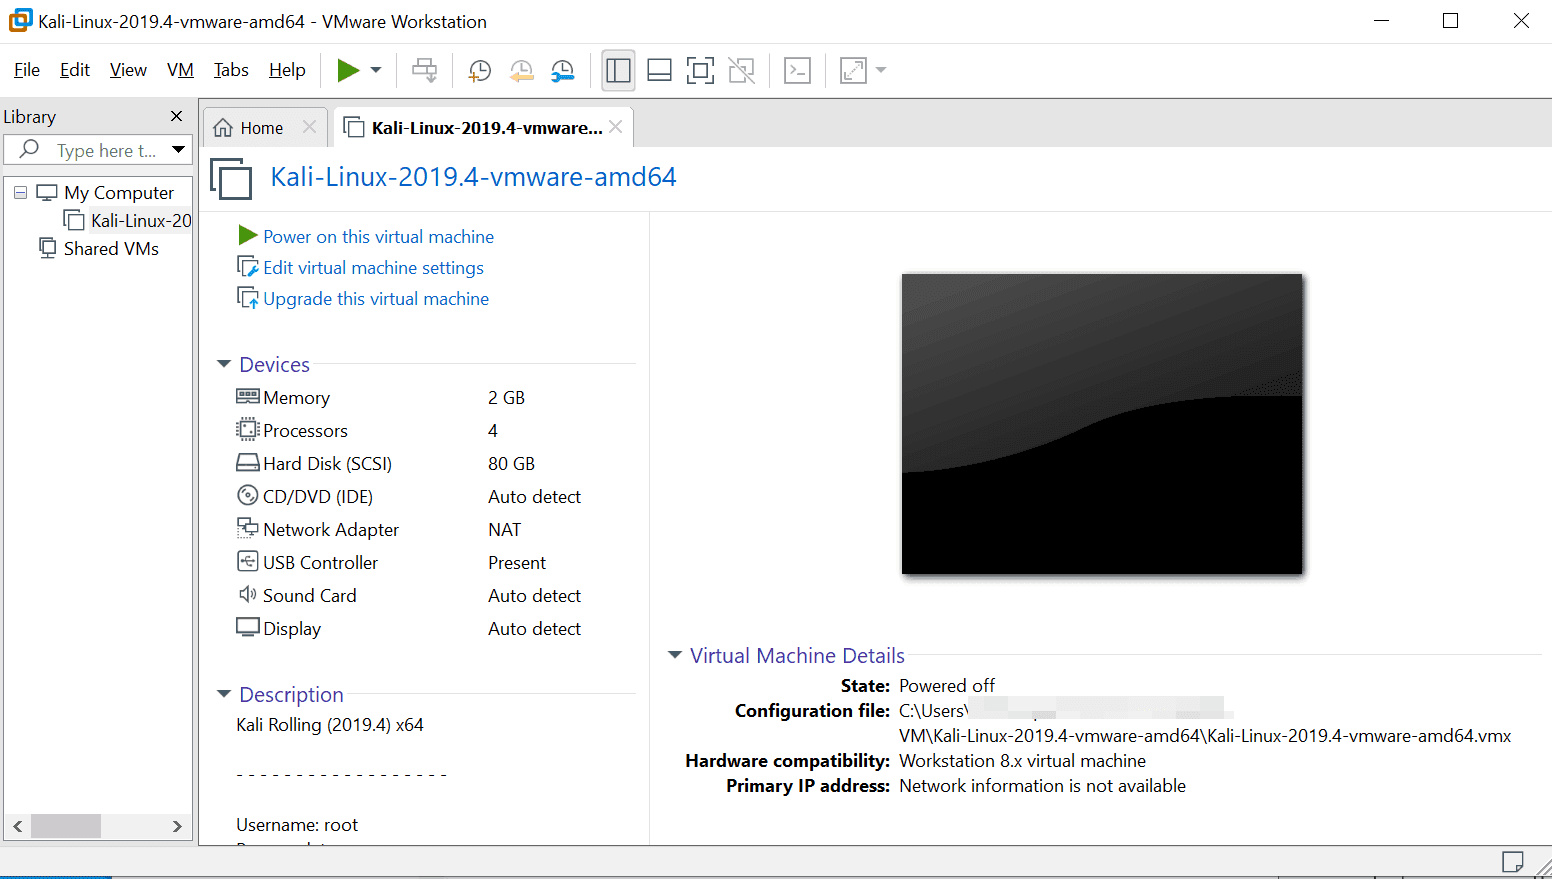Click the library scrollbar right arrow
Screen dimensions: 1552x879
(177, 826)
